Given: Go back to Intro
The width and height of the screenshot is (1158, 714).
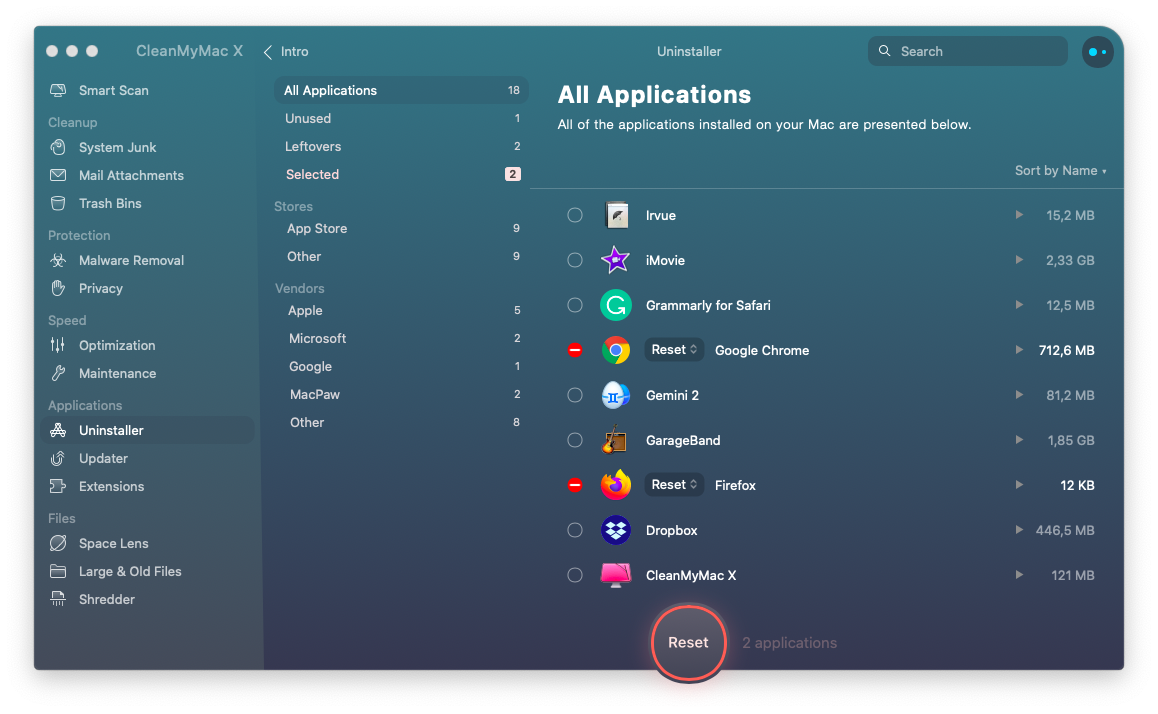Looking at the screenshot, I should click(x=287, y=52).
